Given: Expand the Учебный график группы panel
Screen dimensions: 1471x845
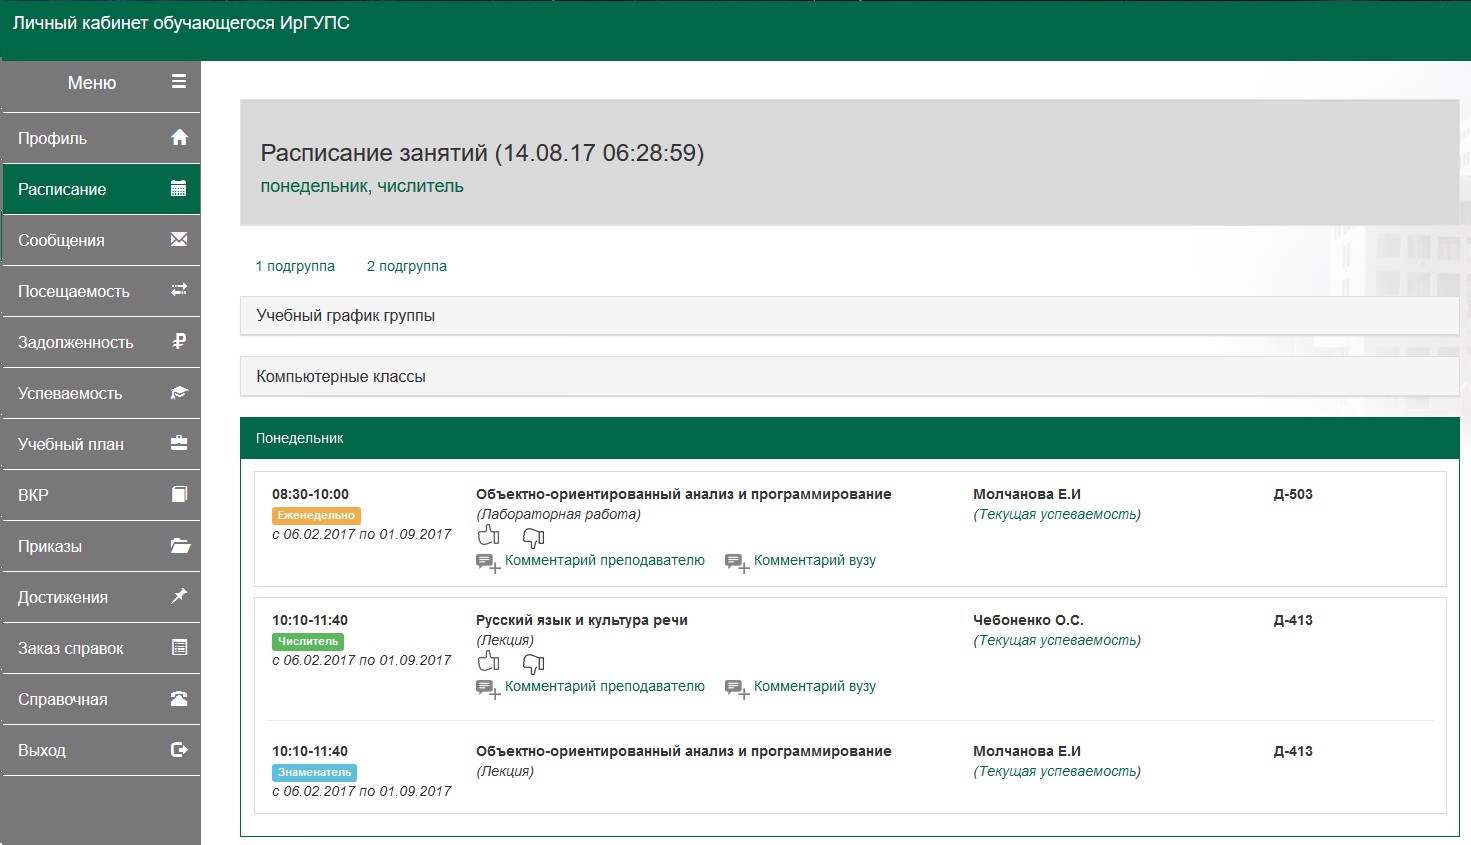Looking at the screenshot, I should [849, 316].
